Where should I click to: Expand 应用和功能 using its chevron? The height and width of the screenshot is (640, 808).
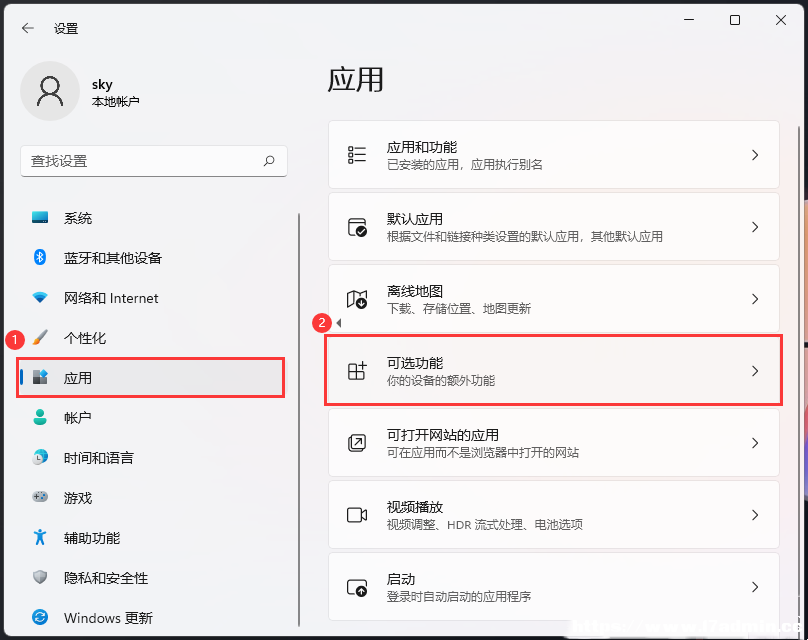(755, 155)
